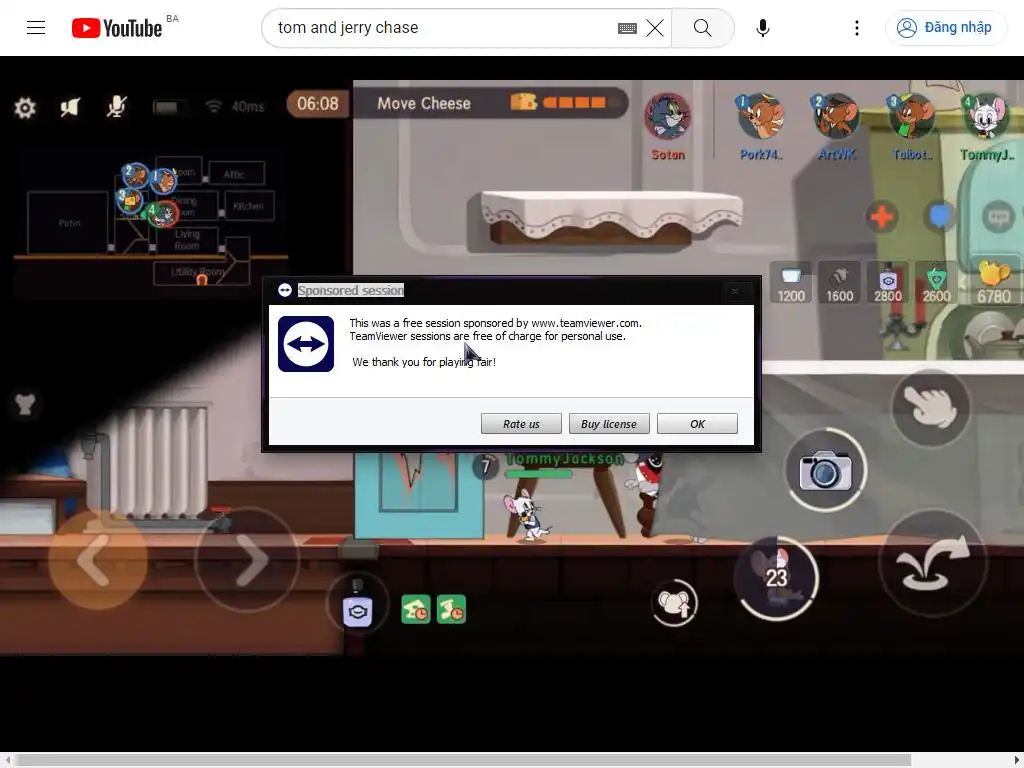1024x768 pixels.
Task: Tap the first green buff status icon
Action: (x=415, y=609)
